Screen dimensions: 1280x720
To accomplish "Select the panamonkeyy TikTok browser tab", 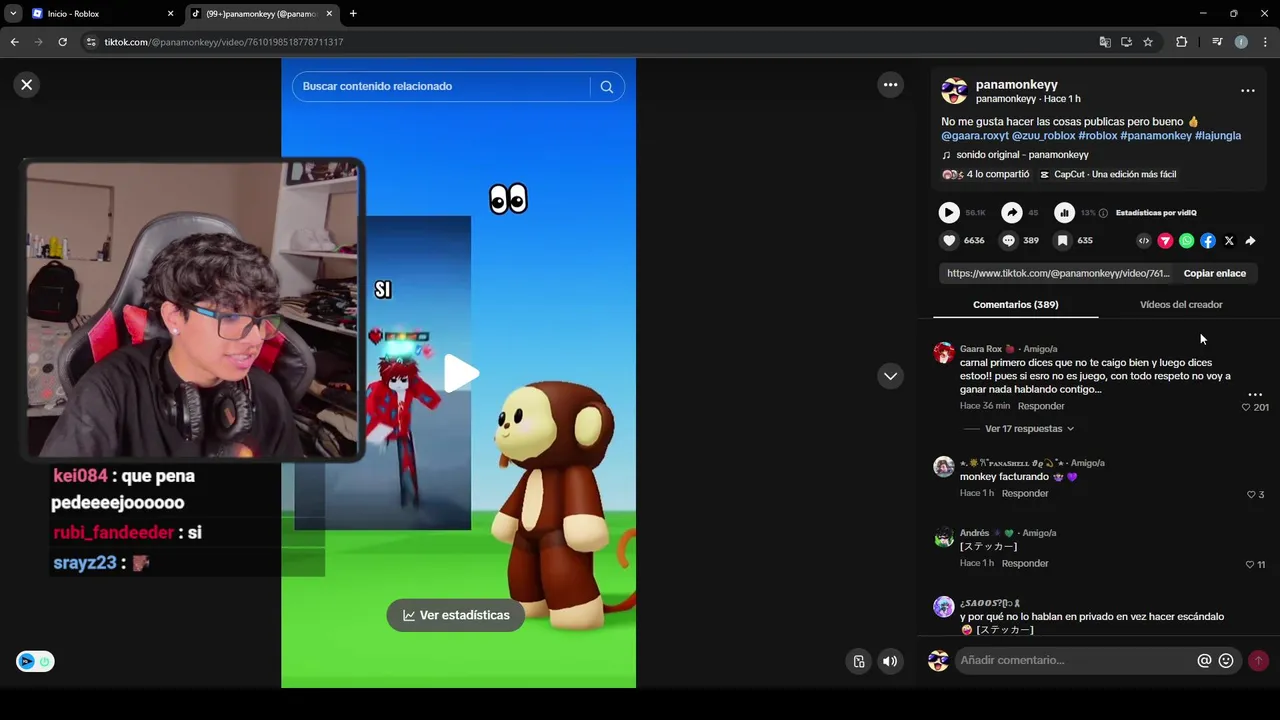I will tap(262, 14).
